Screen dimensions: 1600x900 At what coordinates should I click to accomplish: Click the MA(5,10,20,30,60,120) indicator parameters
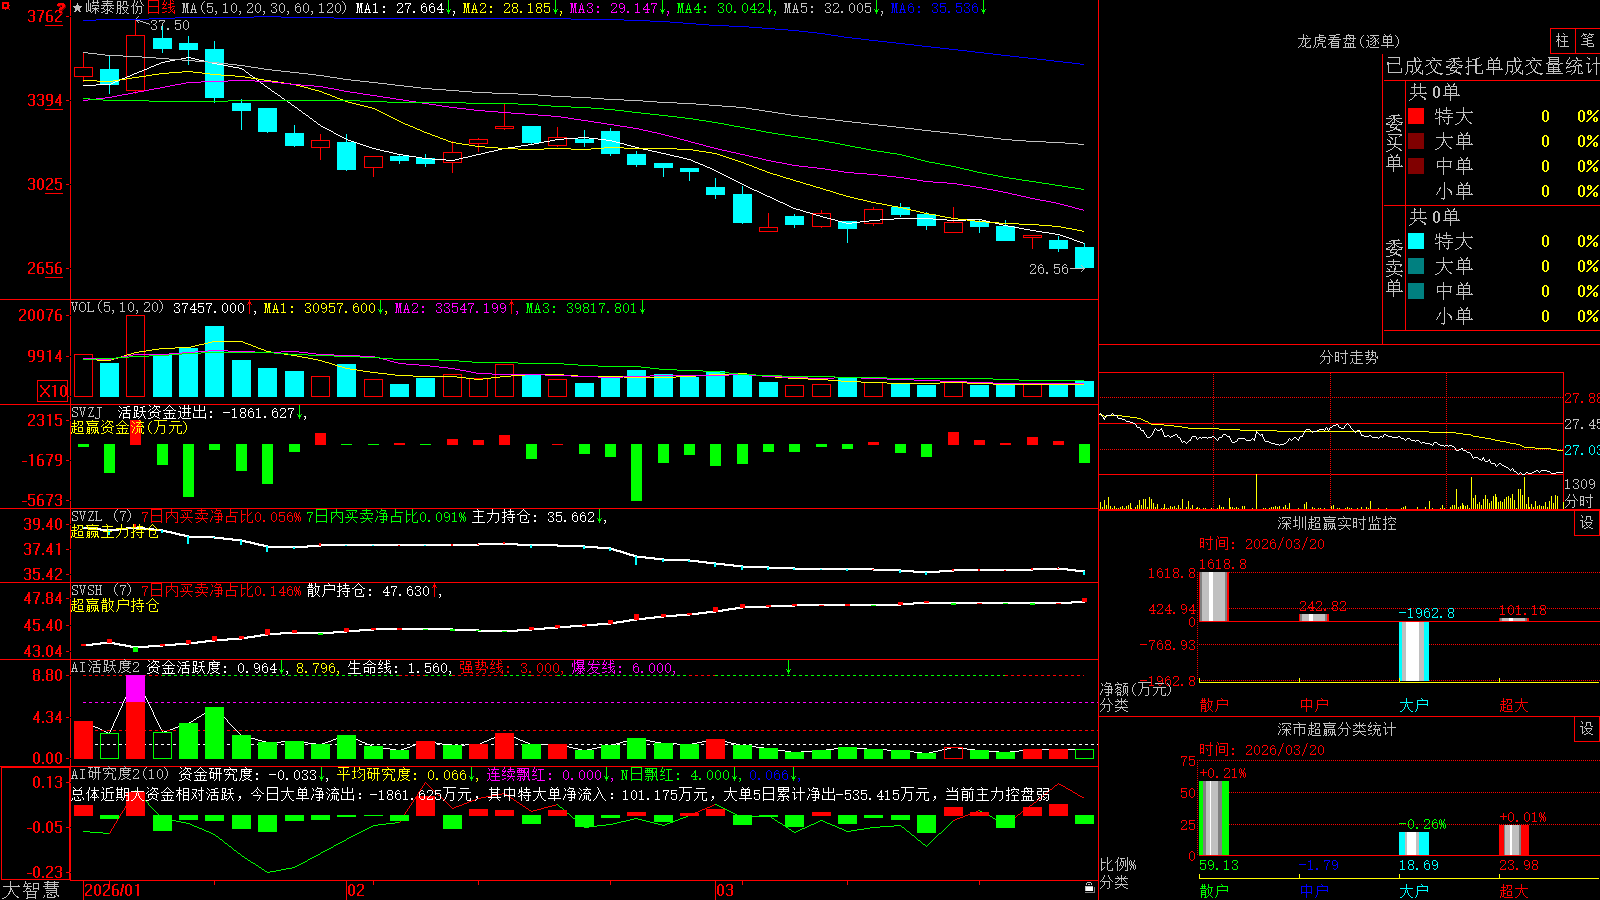pyautogui.click(x=264, y=8)
